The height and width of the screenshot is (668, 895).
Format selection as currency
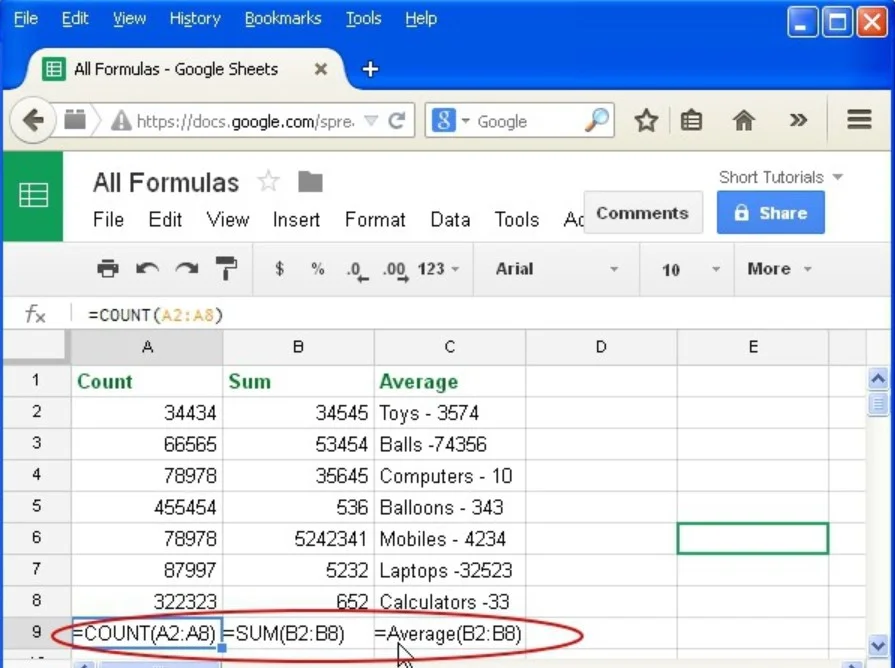280,269
